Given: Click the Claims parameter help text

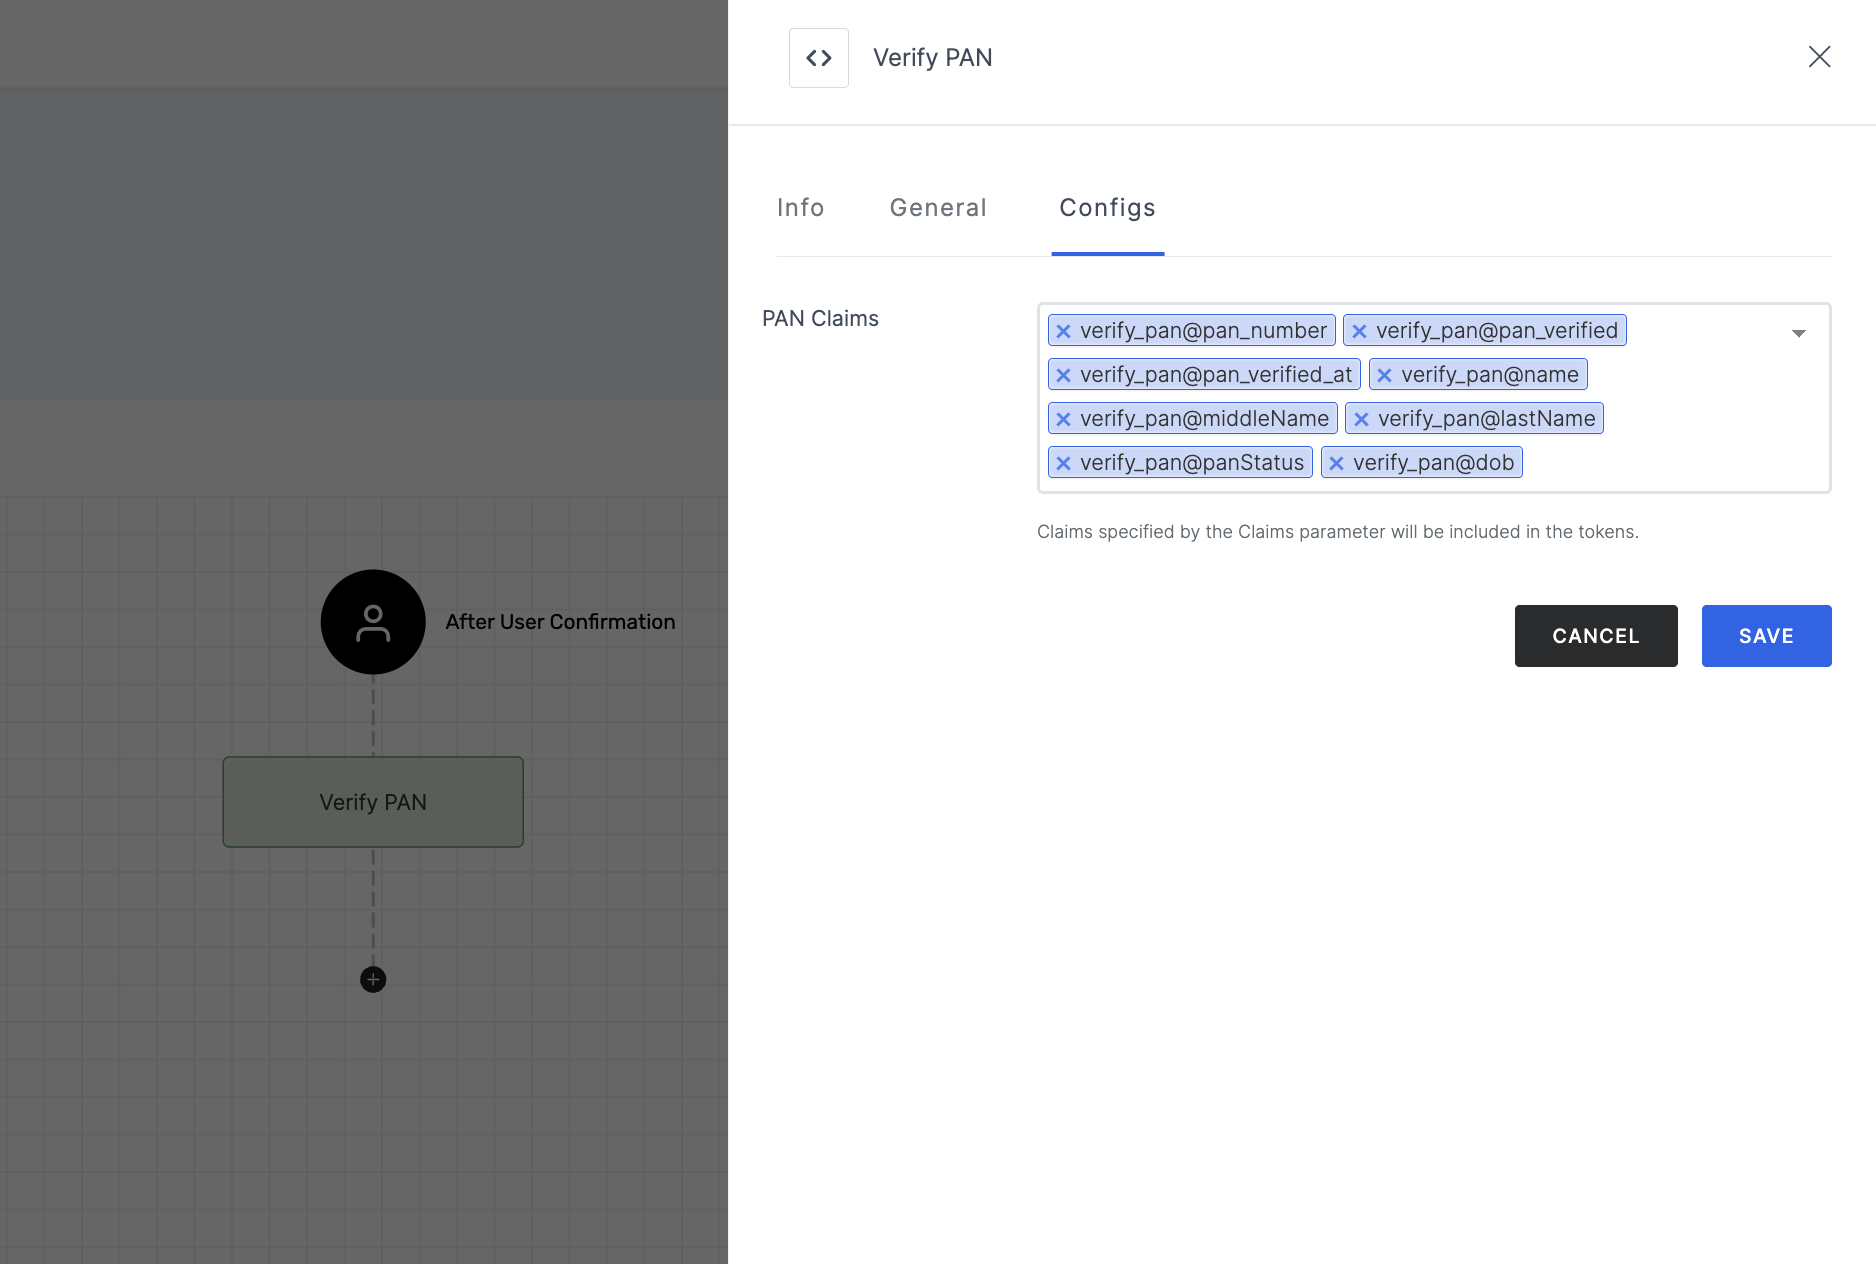Looking at the screenshot, I should [x=1337, y=532].
